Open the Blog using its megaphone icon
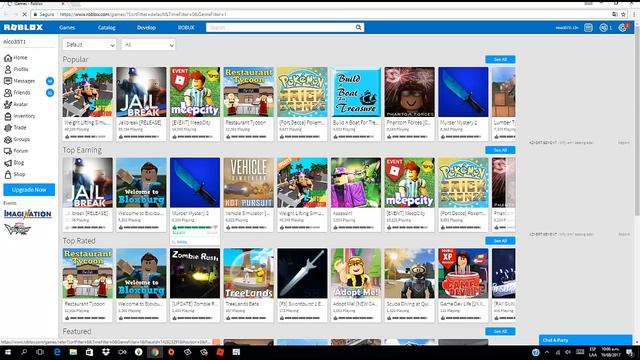Image resolution: width=640 pixels, height=360 pixels. pos(8,163)
